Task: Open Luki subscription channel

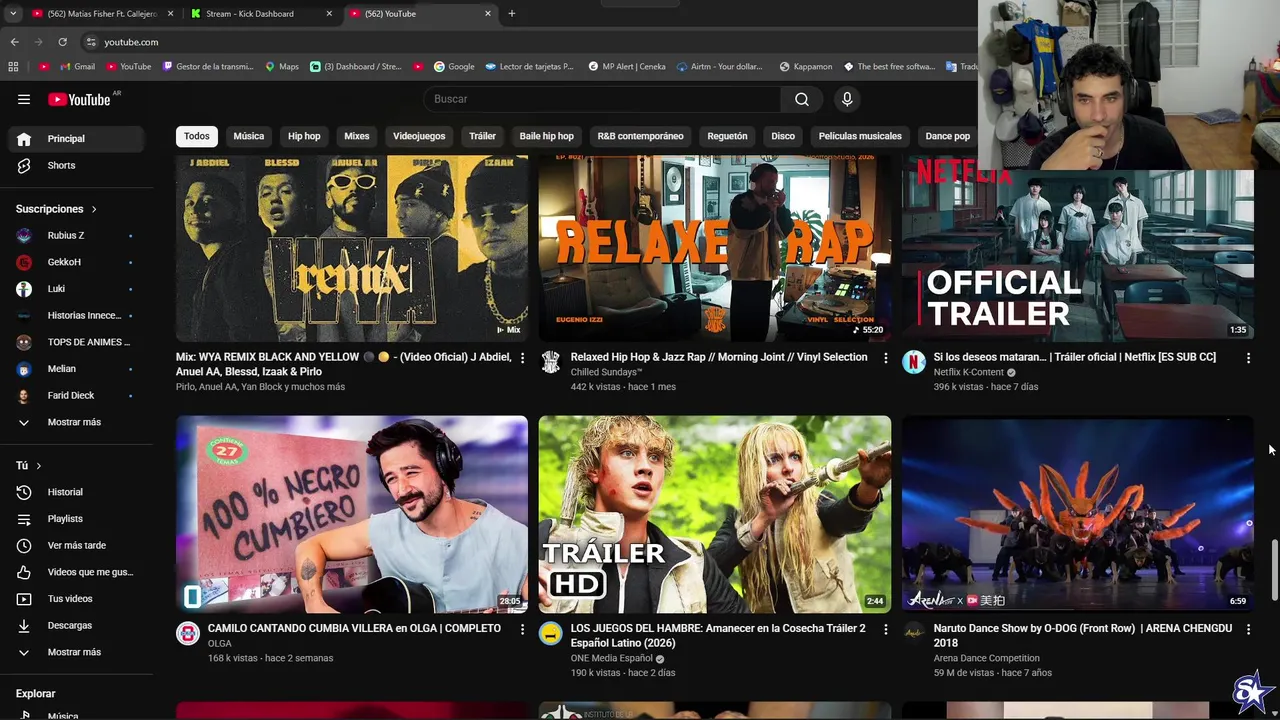Action: (76, 289)
